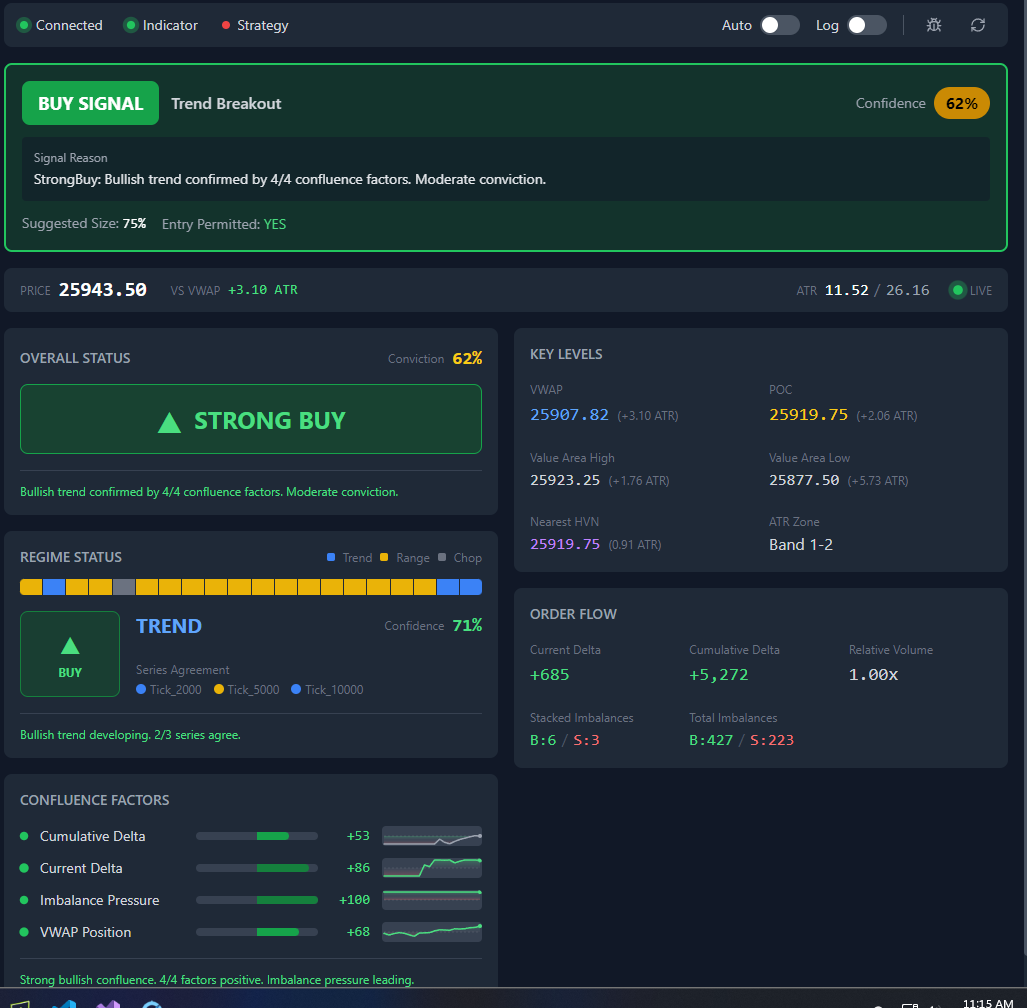Click the Imbalance Pressure progress bar
This screenshot has width=1027, height=1008.
257,900
